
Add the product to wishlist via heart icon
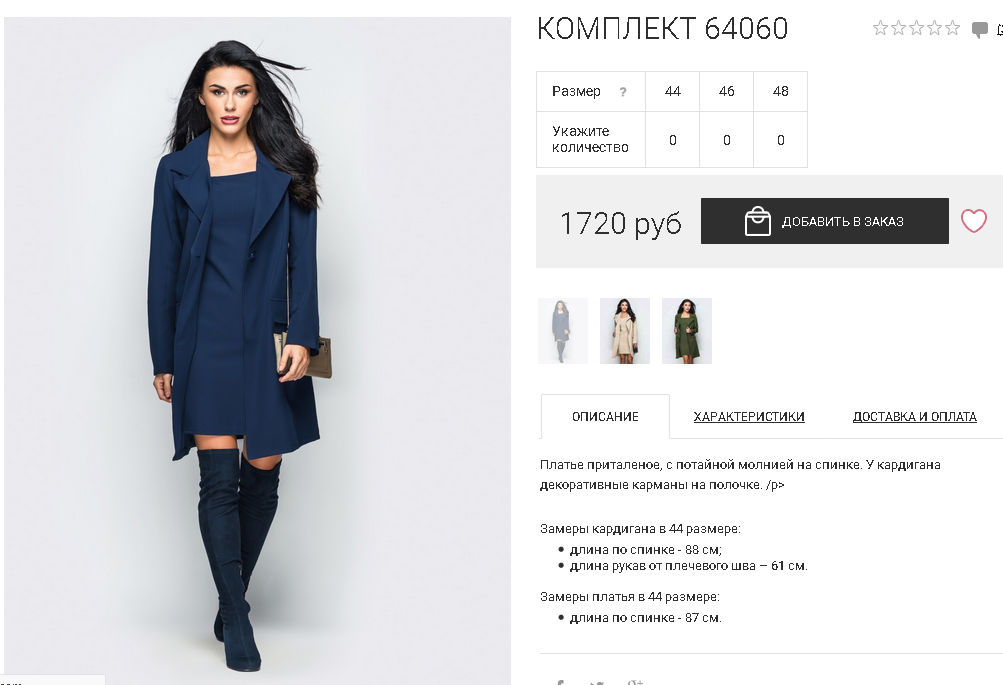click(x=974, y=221)
